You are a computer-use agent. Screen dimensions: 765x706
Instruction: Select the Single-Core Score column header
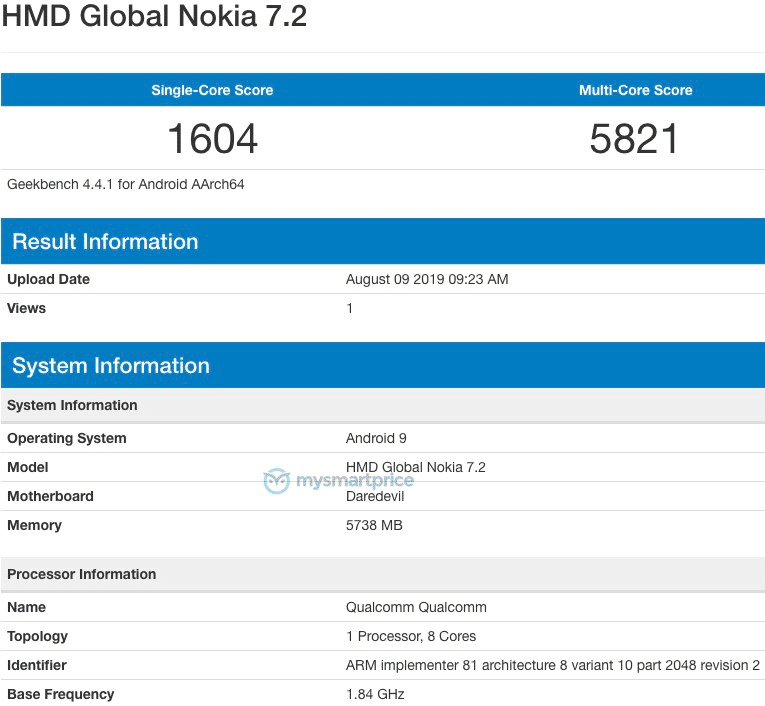coord(212,90)
